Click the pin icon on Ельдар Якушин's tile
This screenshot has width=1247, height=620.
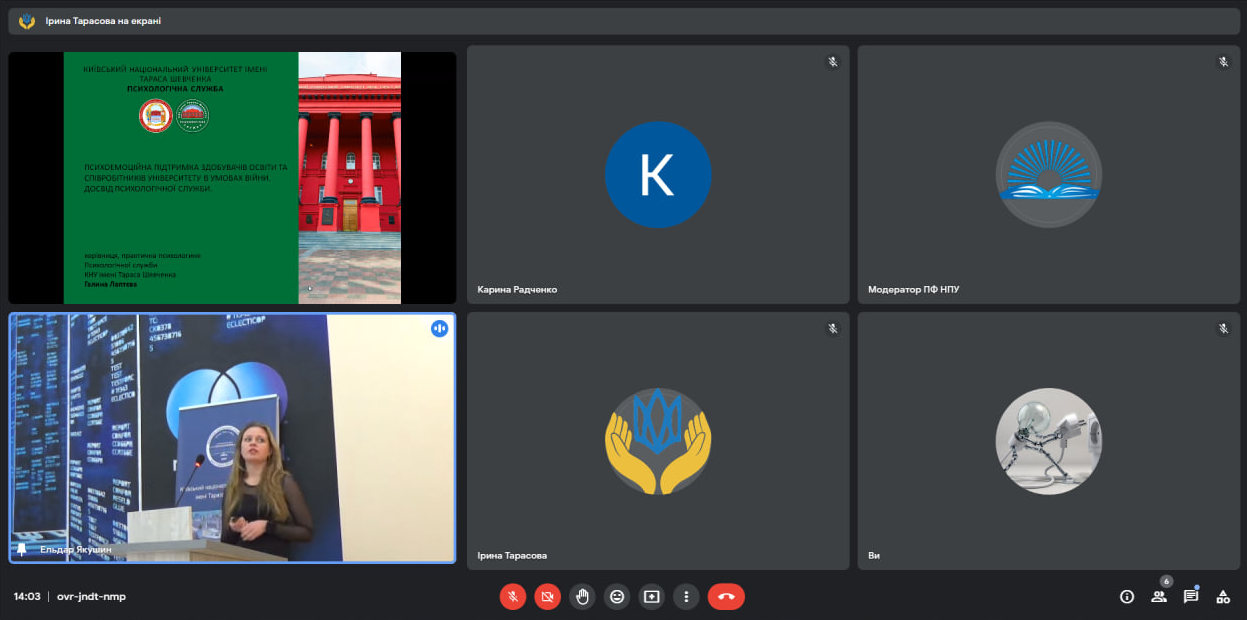click(22, 549)
